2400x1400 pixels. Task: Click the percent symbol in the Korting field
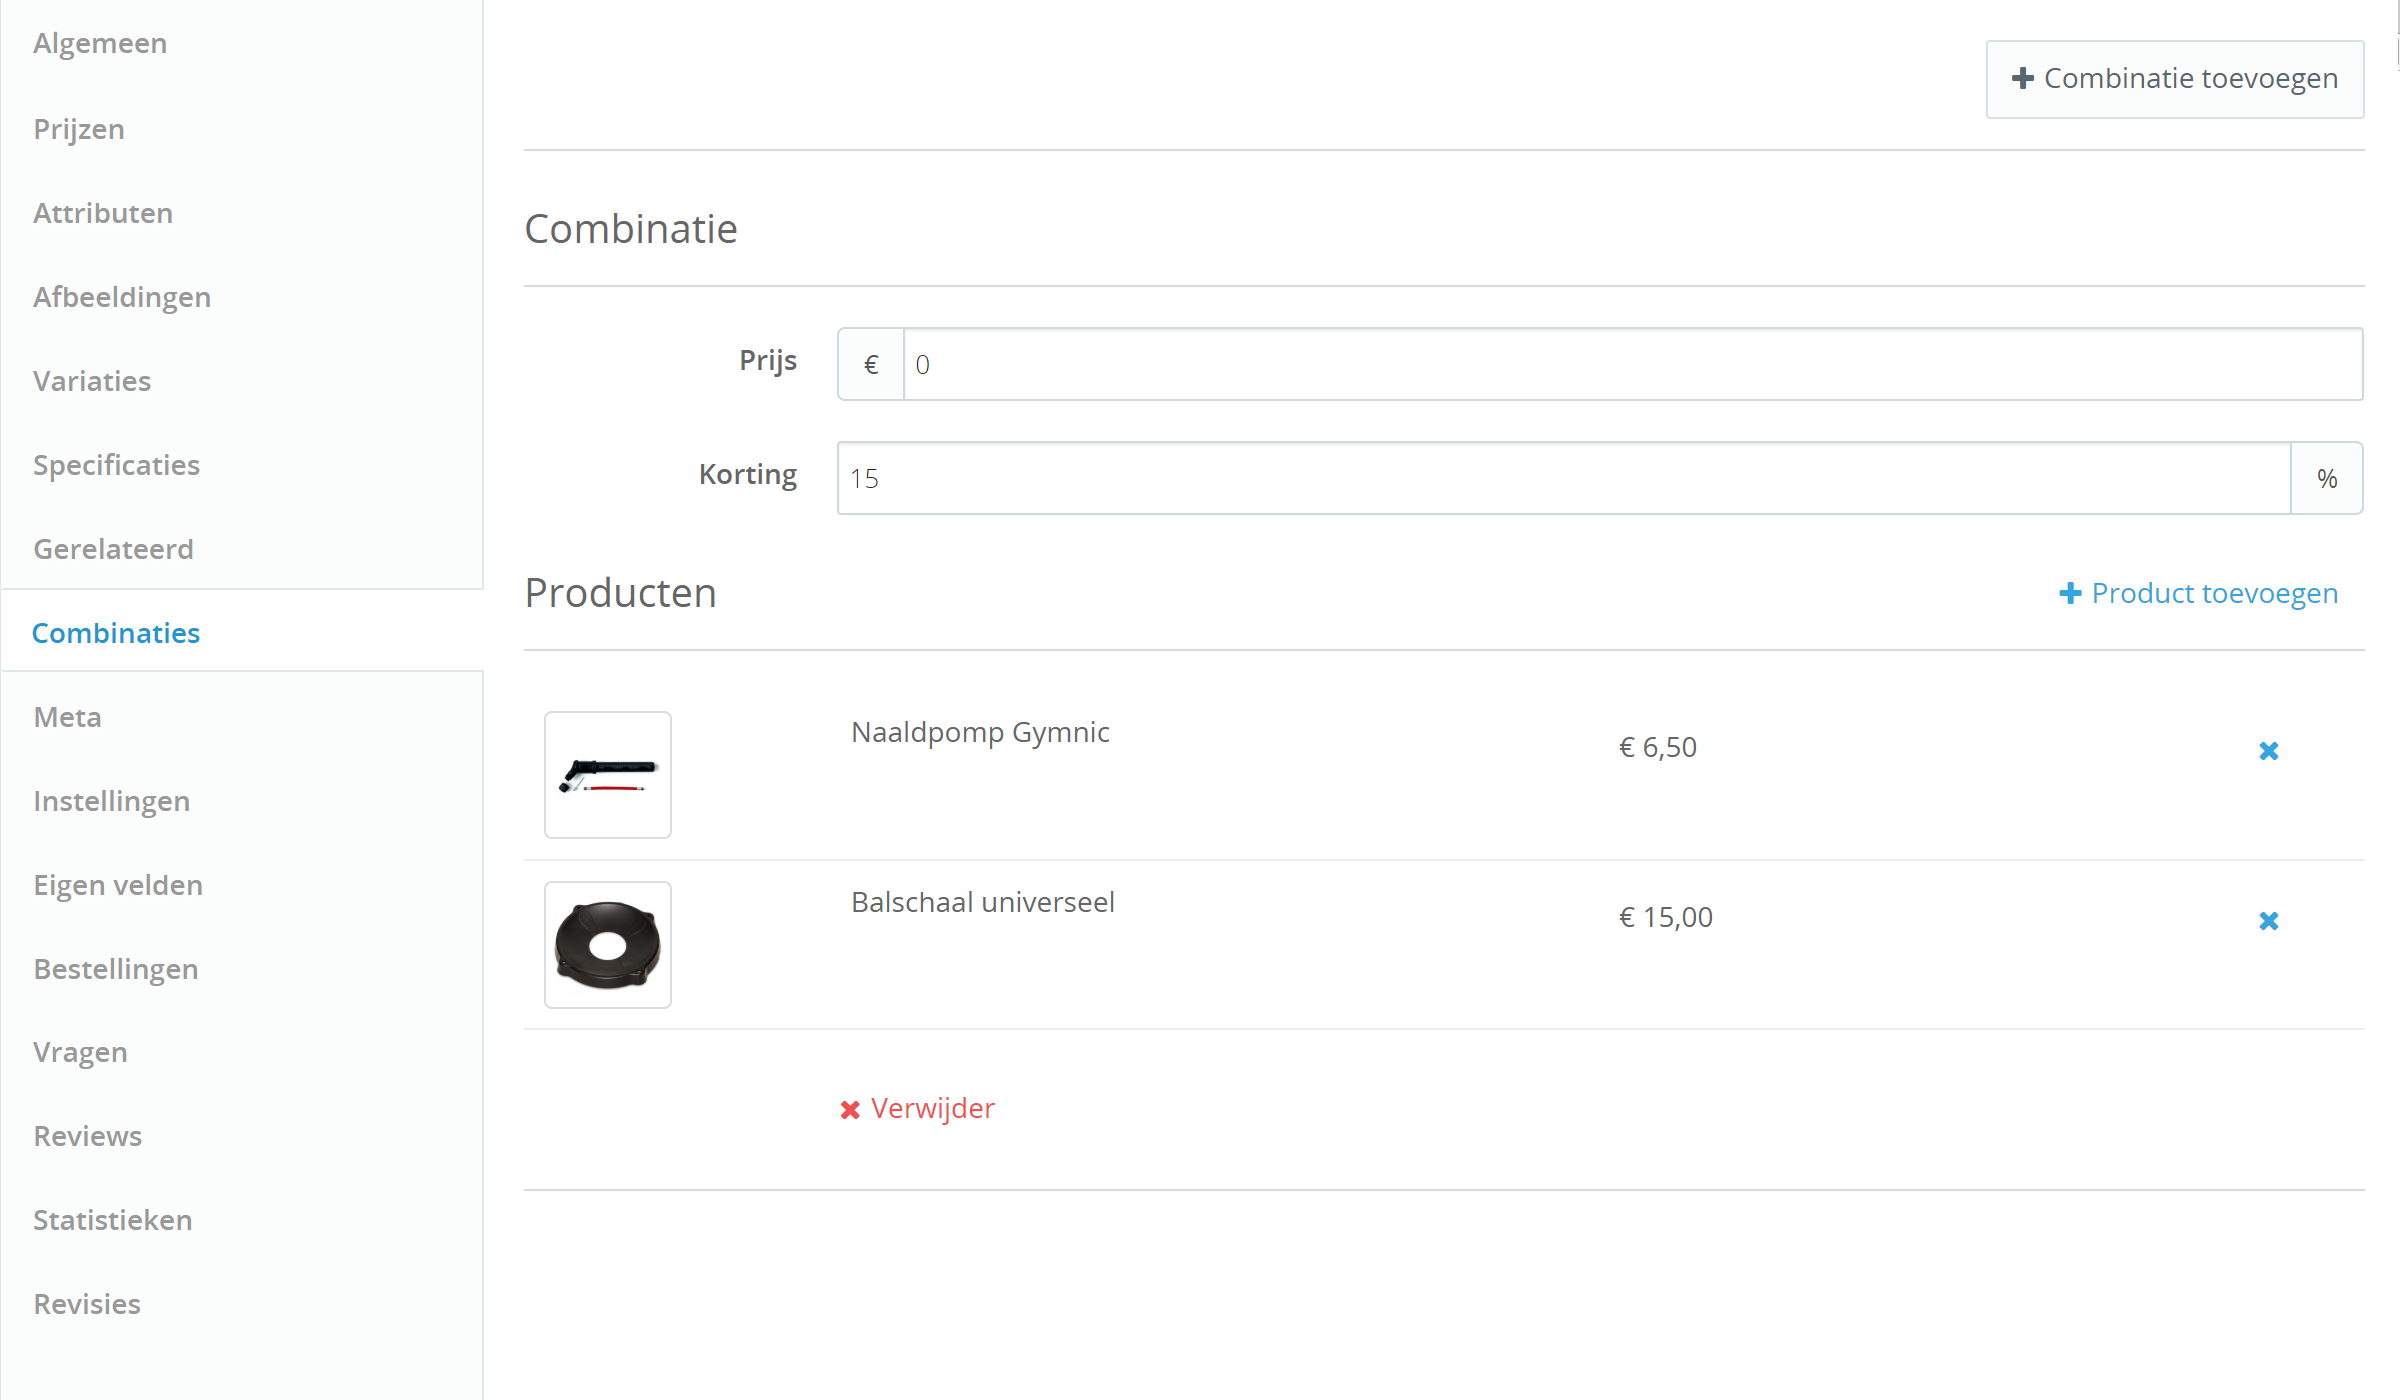[2327, 479]
